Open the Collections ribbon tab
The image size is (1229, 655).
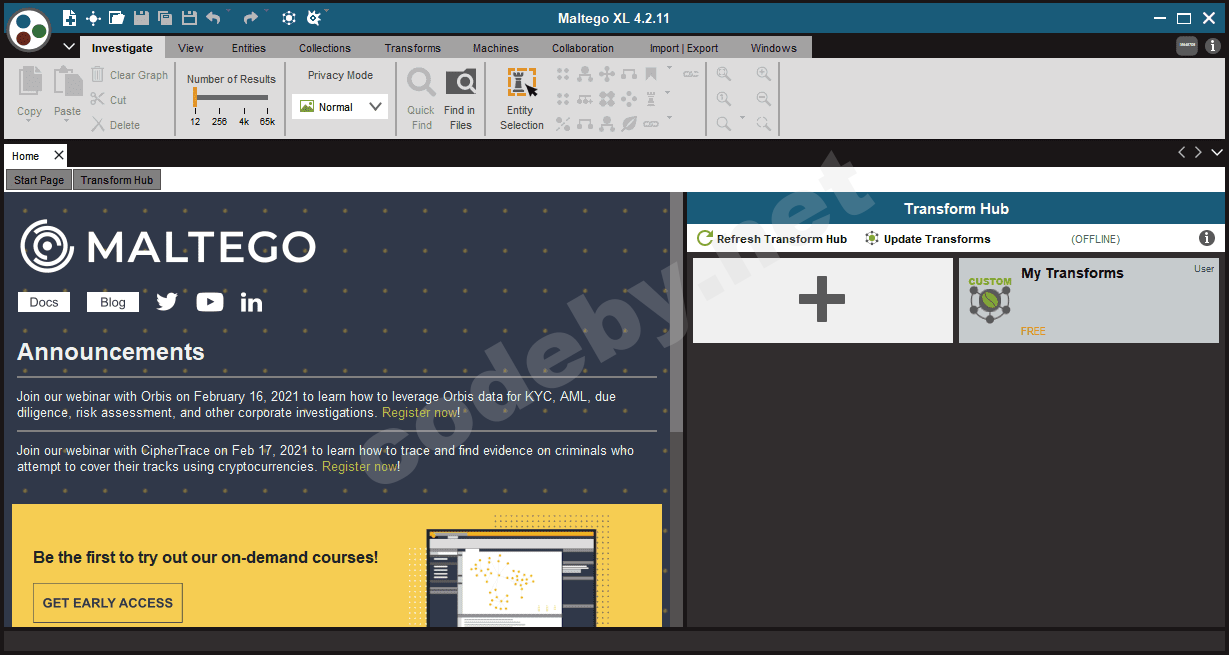325,48
